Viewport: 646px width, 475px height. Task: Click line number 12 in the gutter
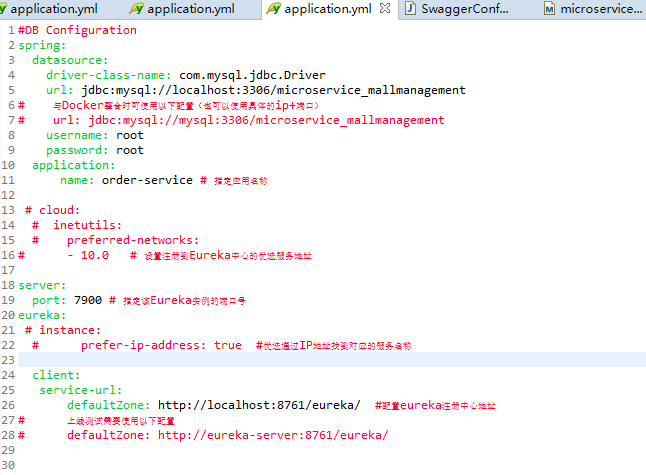coord(8,195)
